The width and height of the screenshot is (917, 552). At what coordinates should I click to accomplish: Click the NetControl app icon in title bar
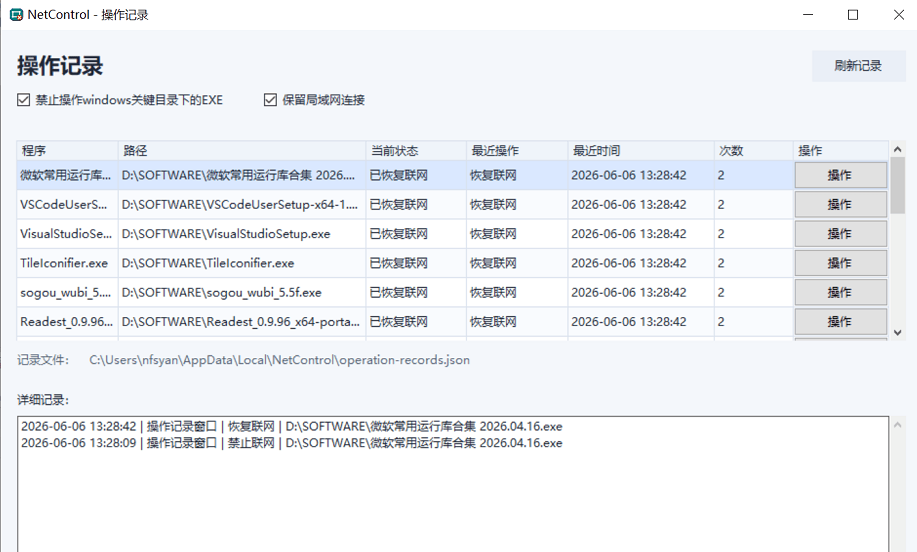pyautogui.click(x=16, y=15)
